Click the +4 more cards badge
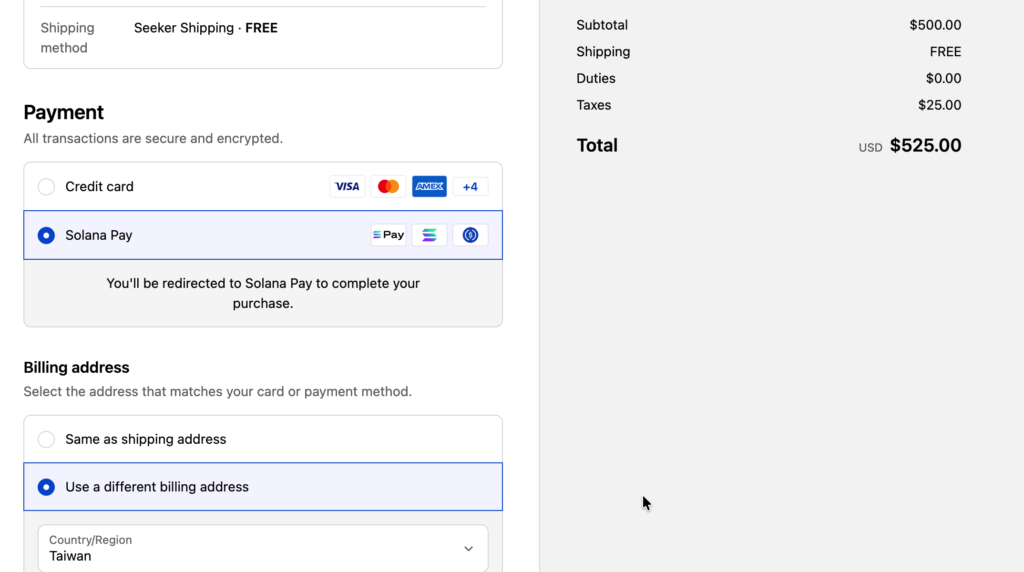 click(x=470, y=186)
